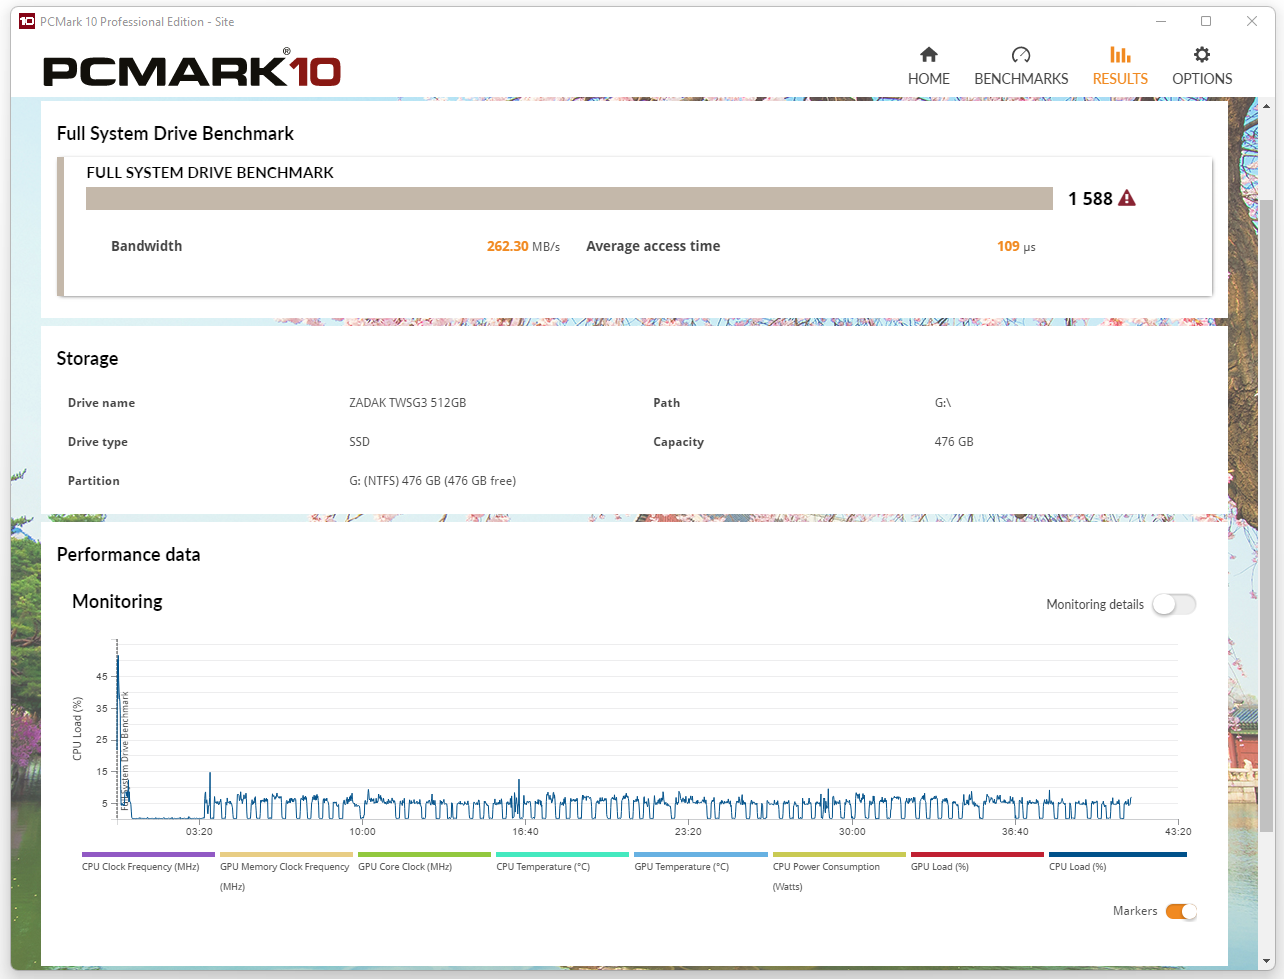Close the PCMark 10 window
Viewport: 1284px width, 979px height.
point(1251,21)
